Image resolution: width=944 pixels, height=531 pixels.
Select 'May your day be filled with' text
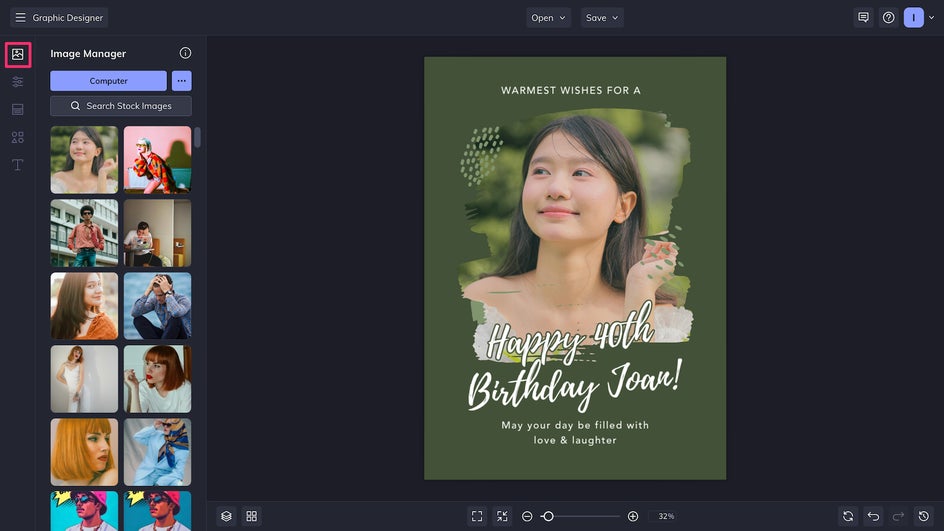(x=575, y=425)
